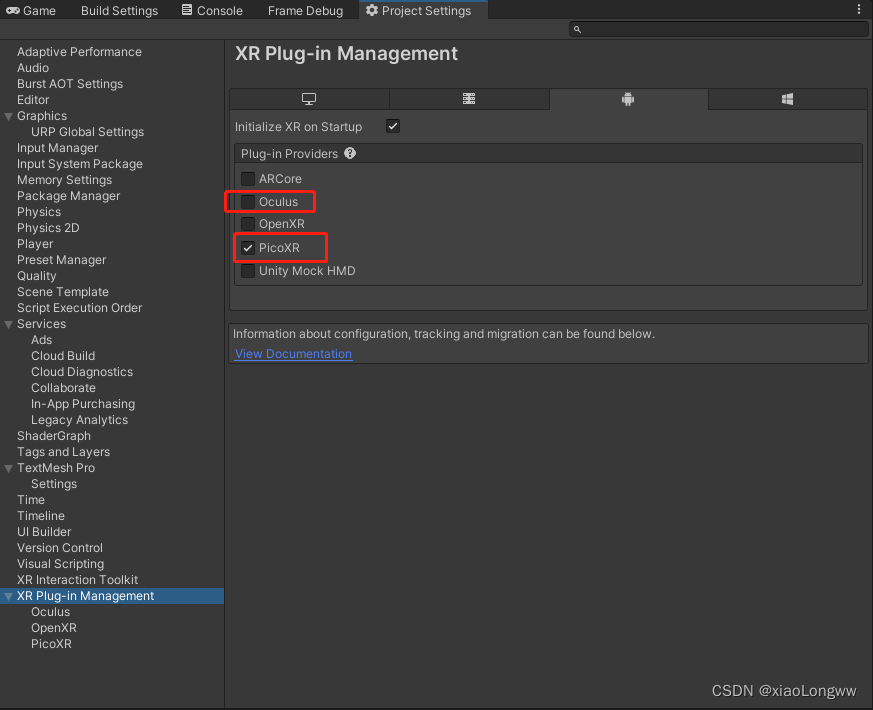Open Package Manager settings

pos(68,196)
